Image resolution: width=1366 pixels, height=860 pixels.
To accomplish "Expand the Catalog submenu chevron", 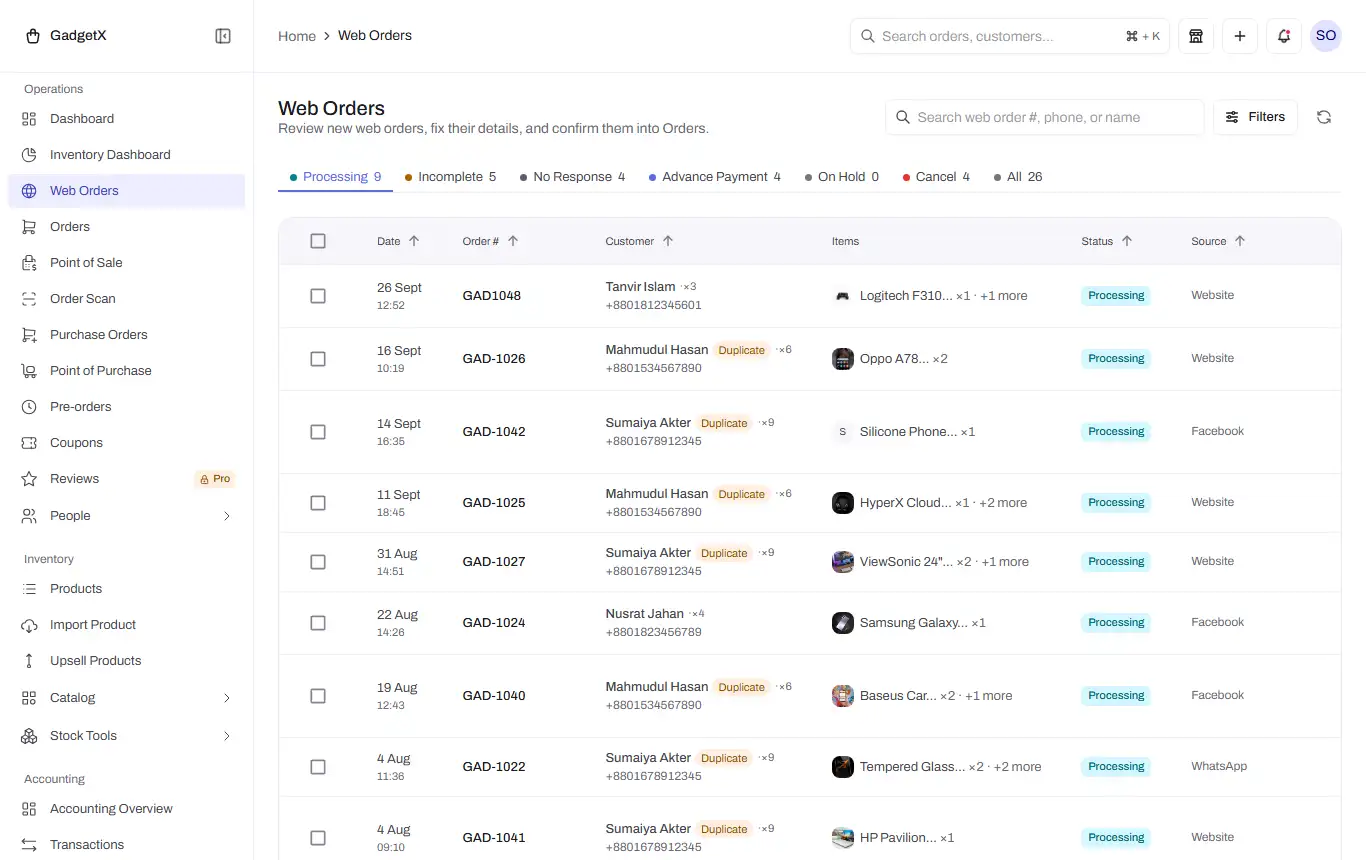I will pos(227,698).
